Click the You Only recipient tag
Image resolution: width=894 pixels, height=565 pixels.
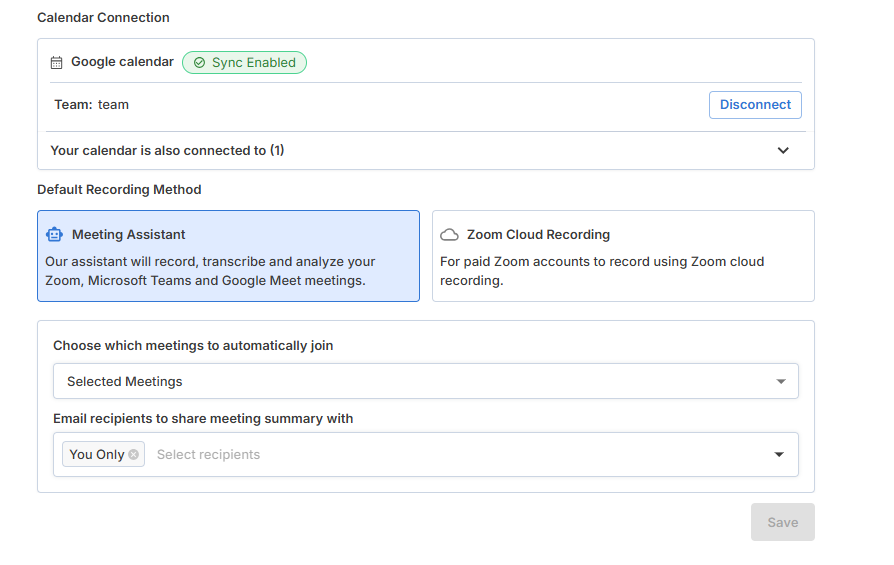point(97,455)
